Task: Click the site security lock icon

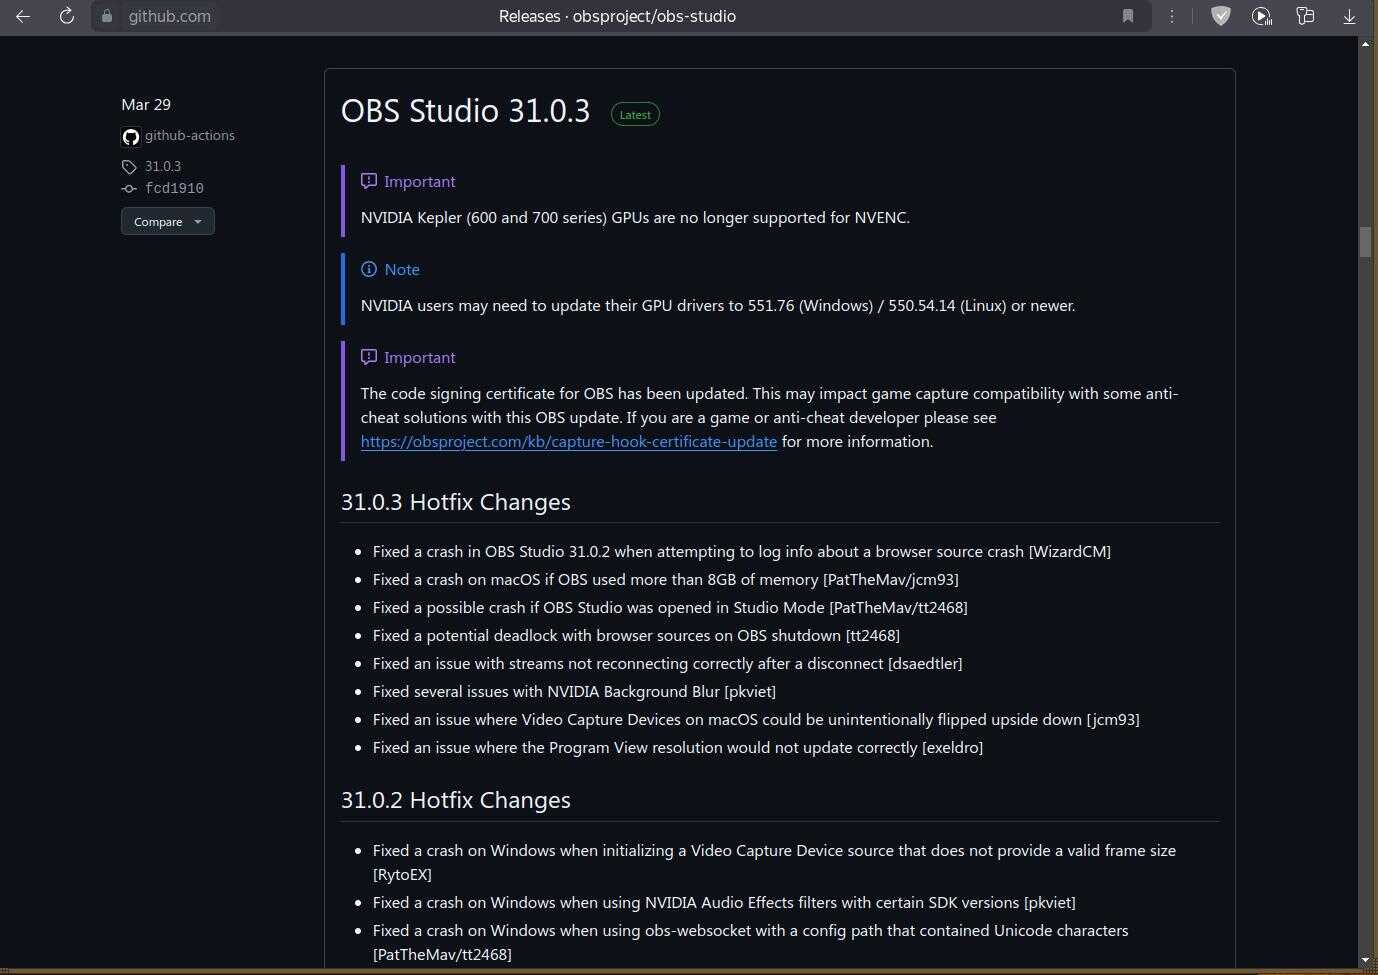Action: tap(107, 16)
